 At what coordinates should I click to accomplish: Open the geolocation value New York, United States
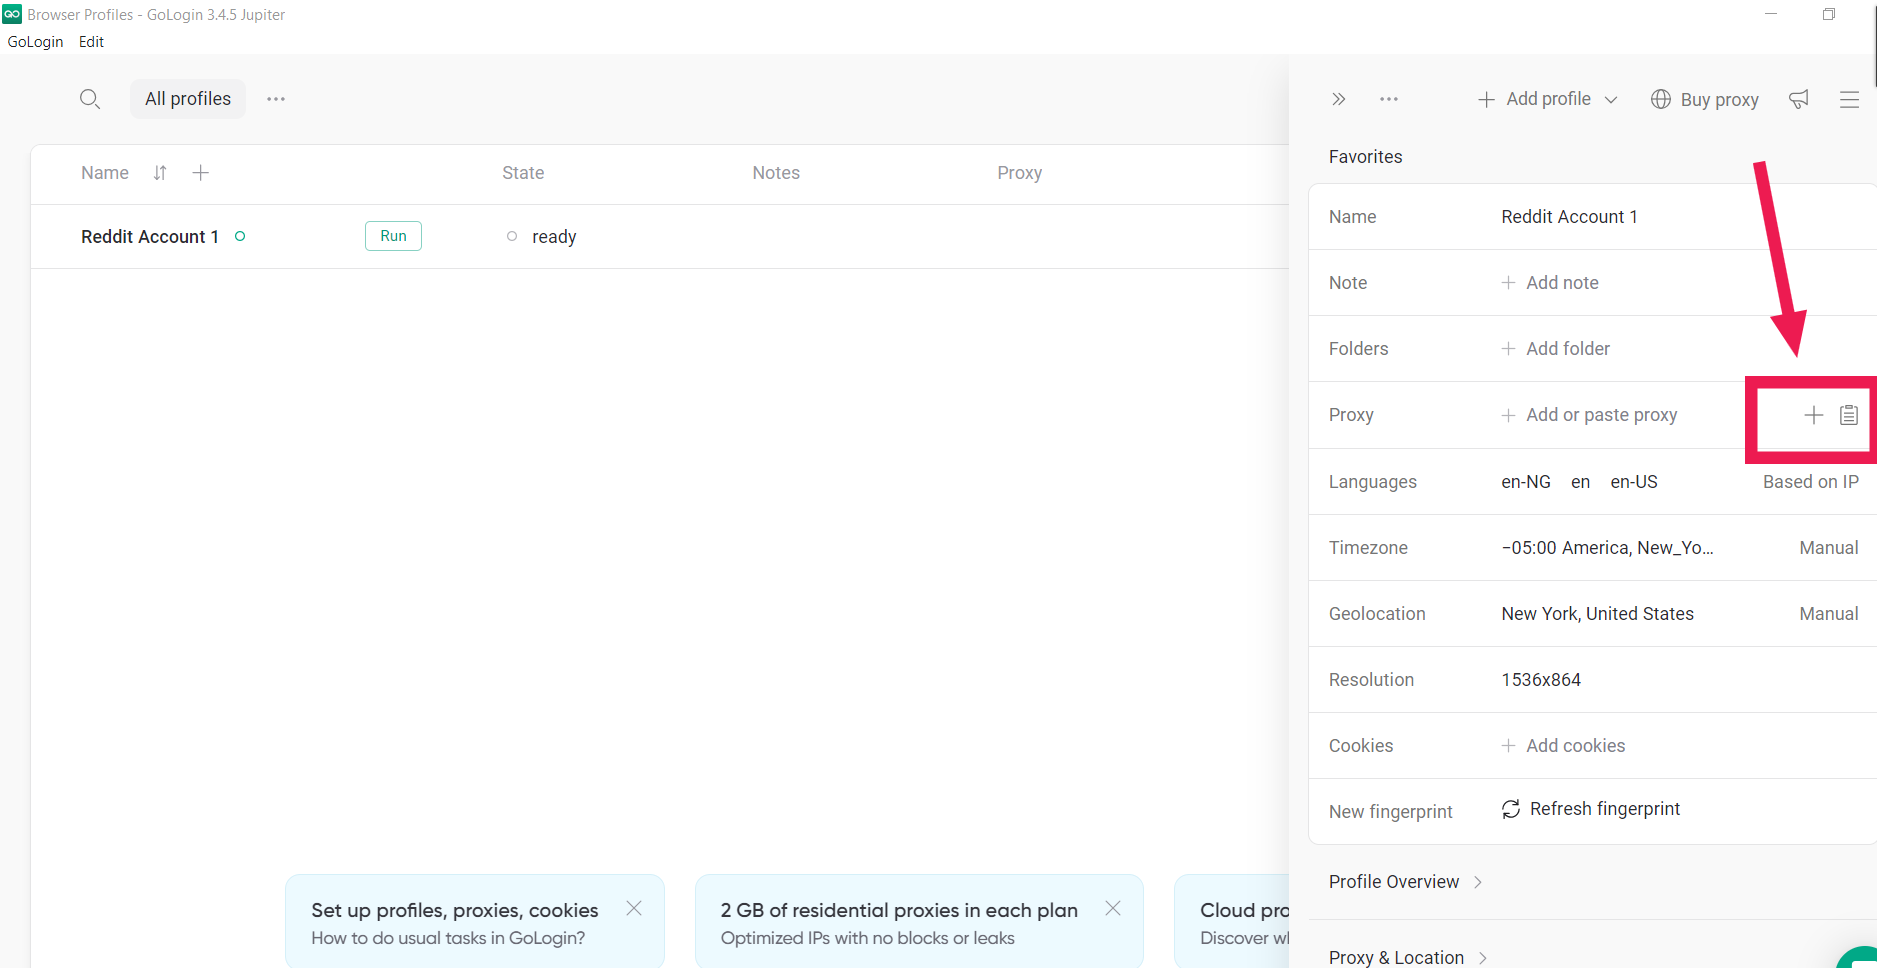(1597, 614)
